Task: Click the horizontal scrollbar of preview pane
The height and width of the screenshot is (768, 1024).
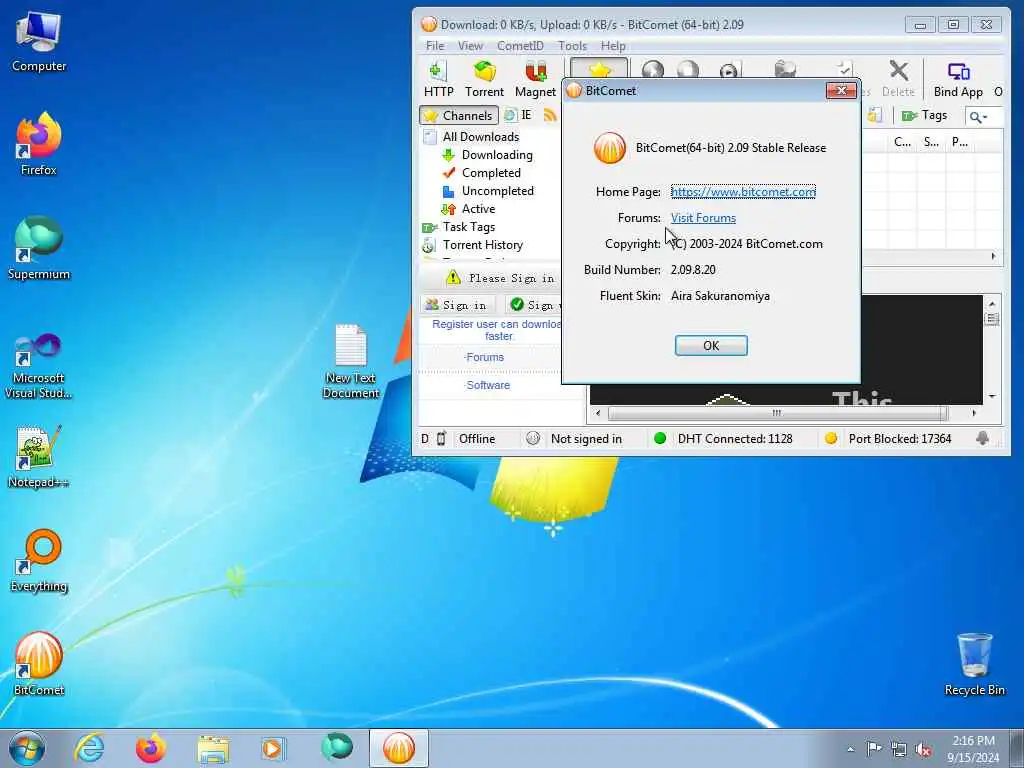Action: point(776,413)
